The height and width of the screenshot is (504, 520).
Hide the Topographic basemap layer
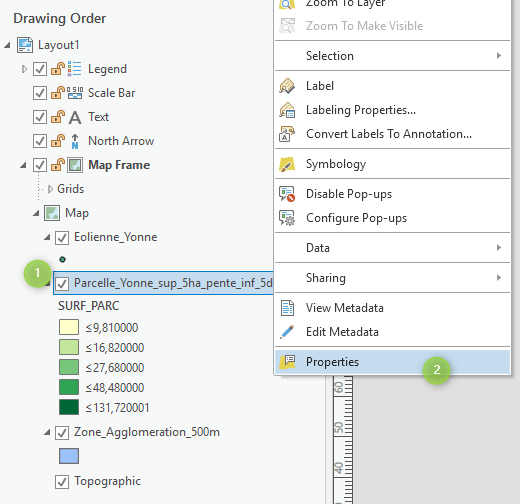(62, 482)
